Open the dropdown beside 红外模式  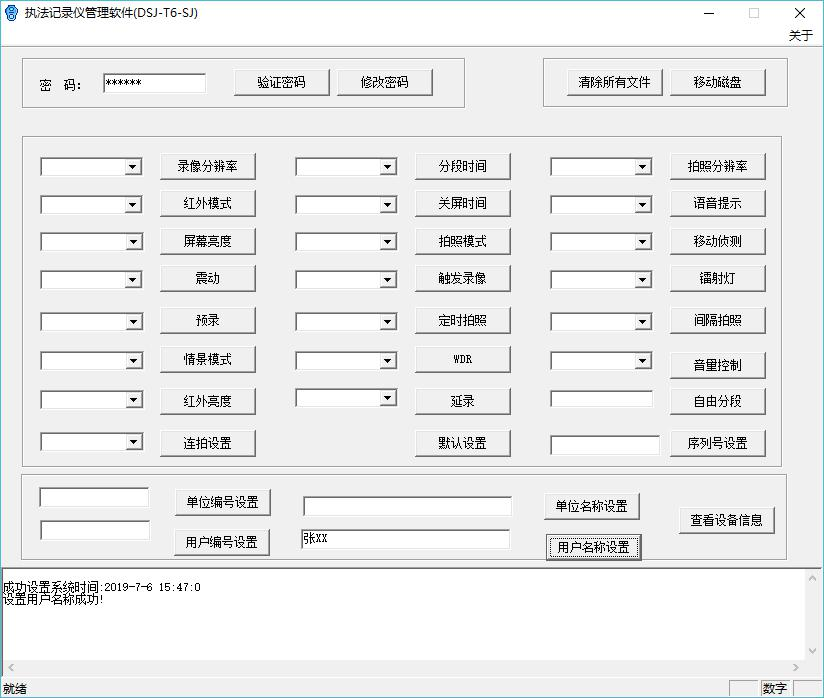coord(133,205)
